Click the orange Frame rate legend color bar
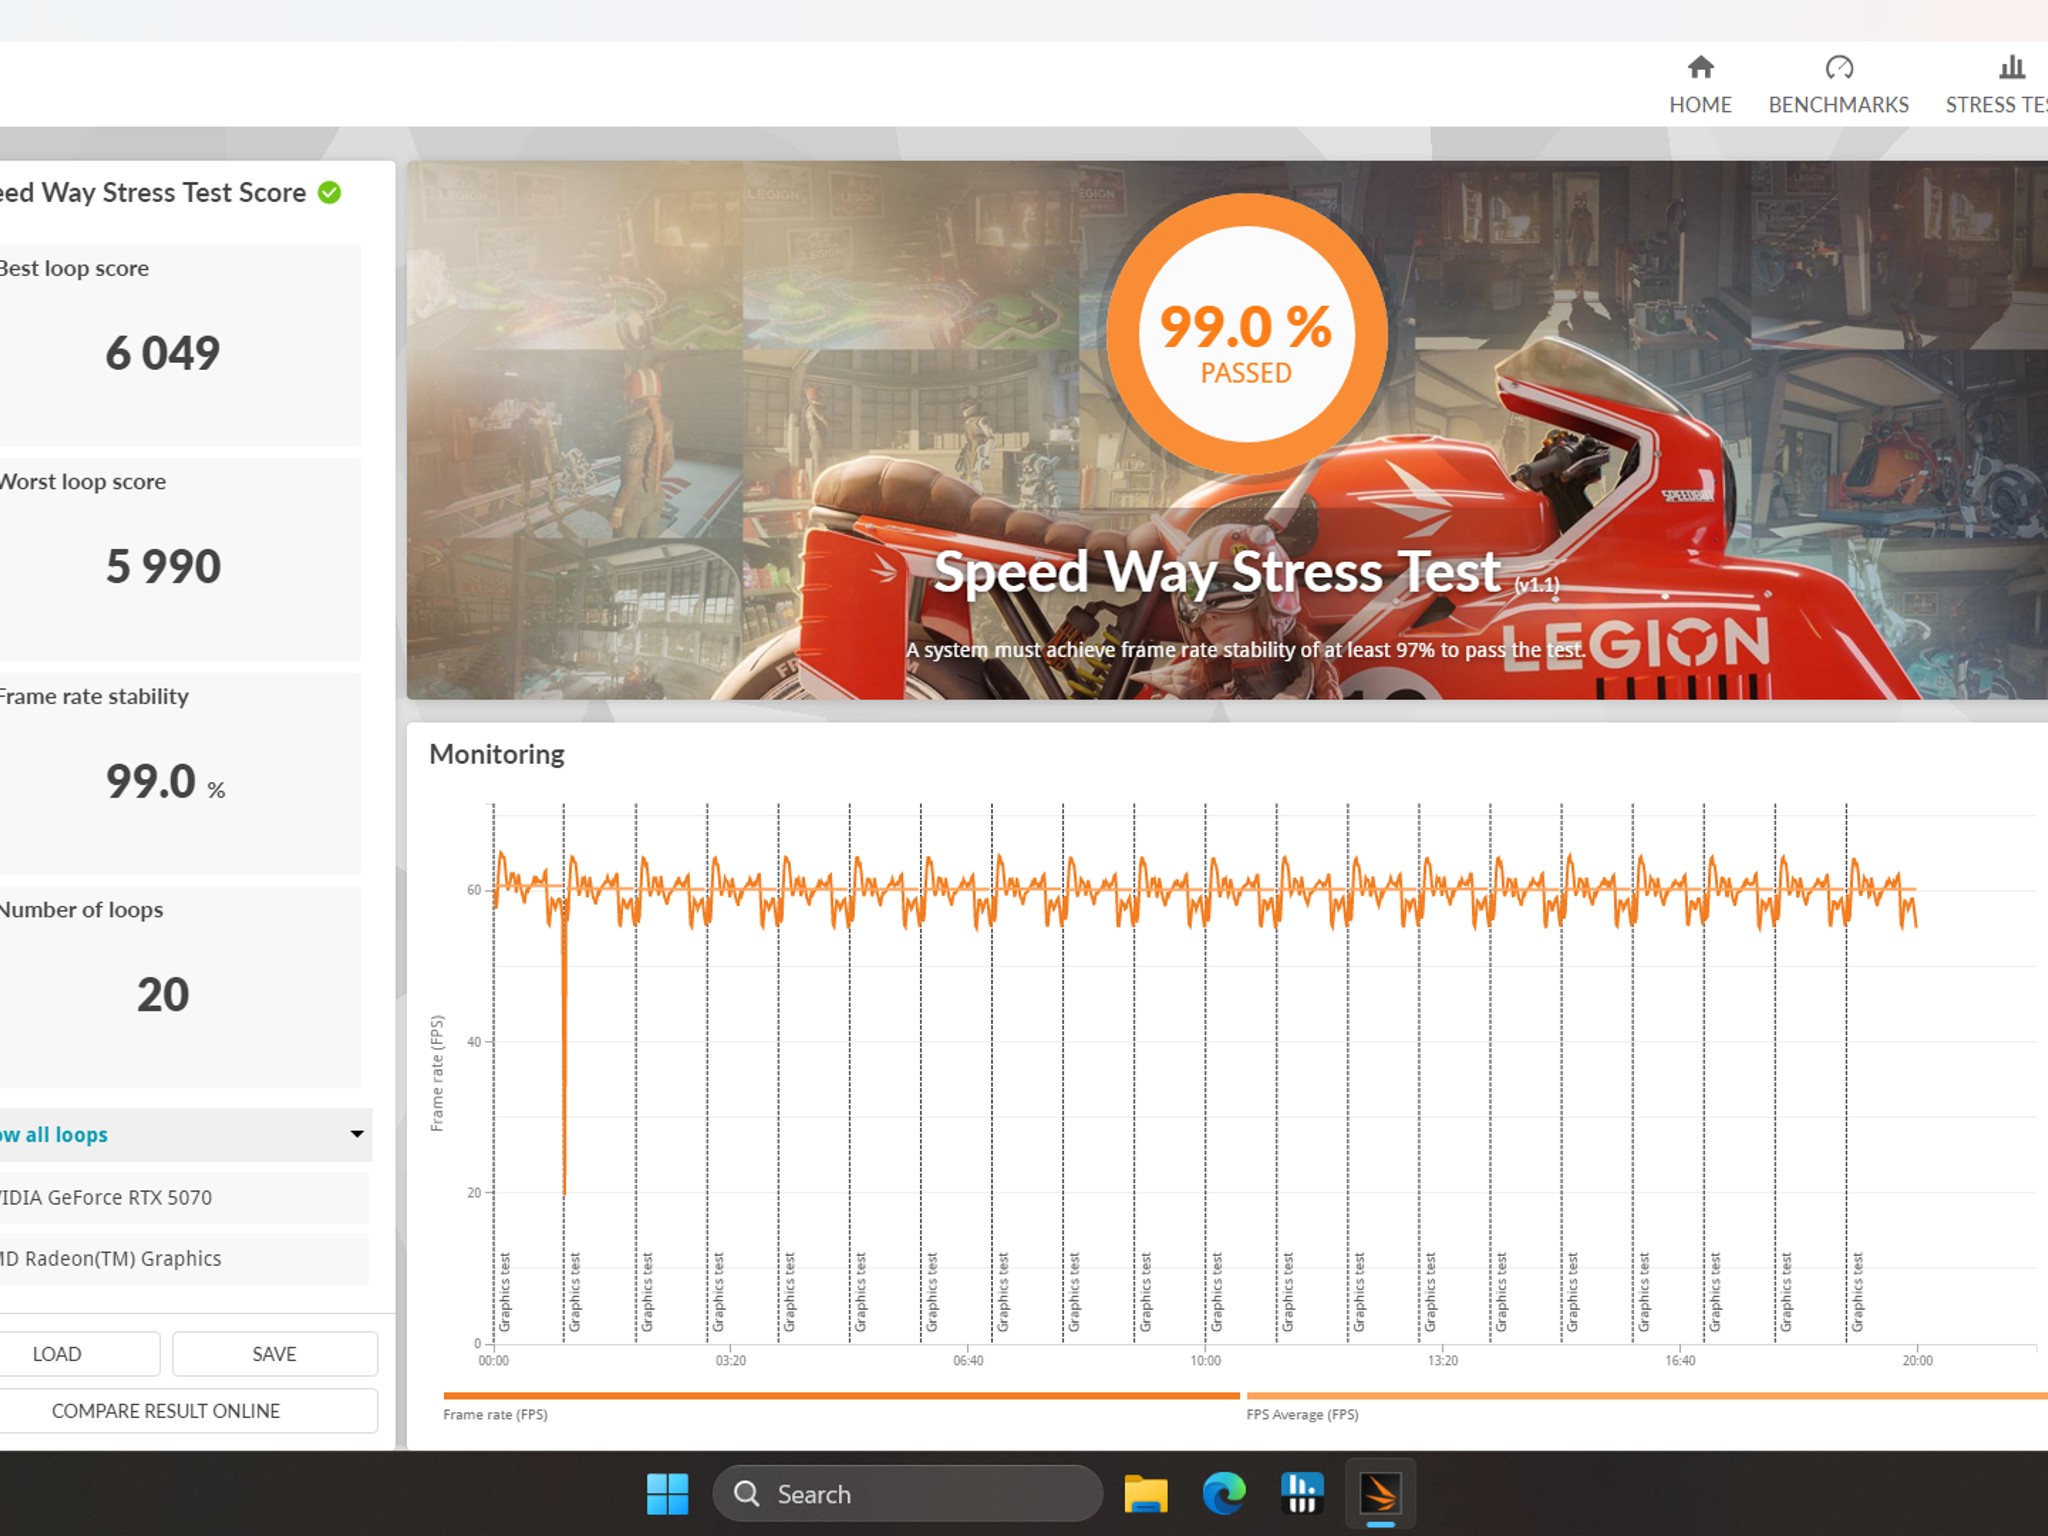Viewport: 2048px width, 1536px height. (x=840, y=1394)
